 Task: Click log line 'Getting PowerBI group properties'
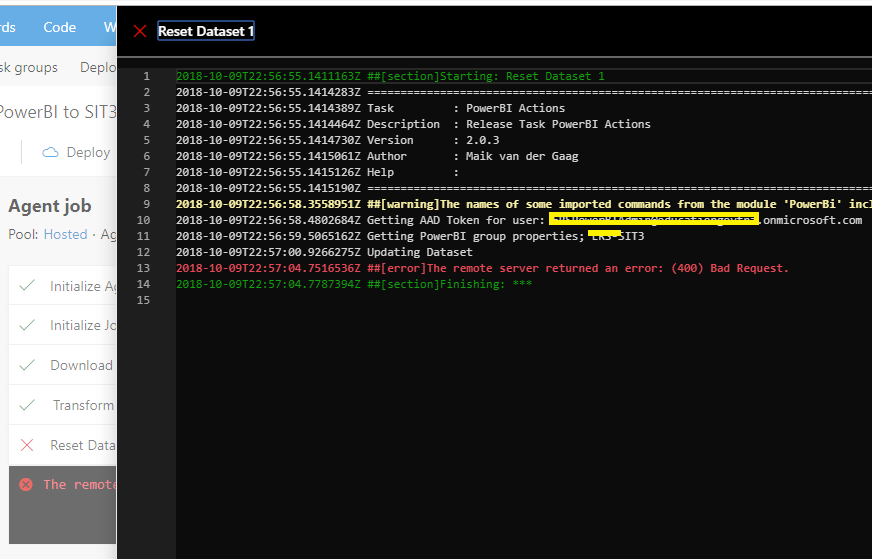point(410,236)
